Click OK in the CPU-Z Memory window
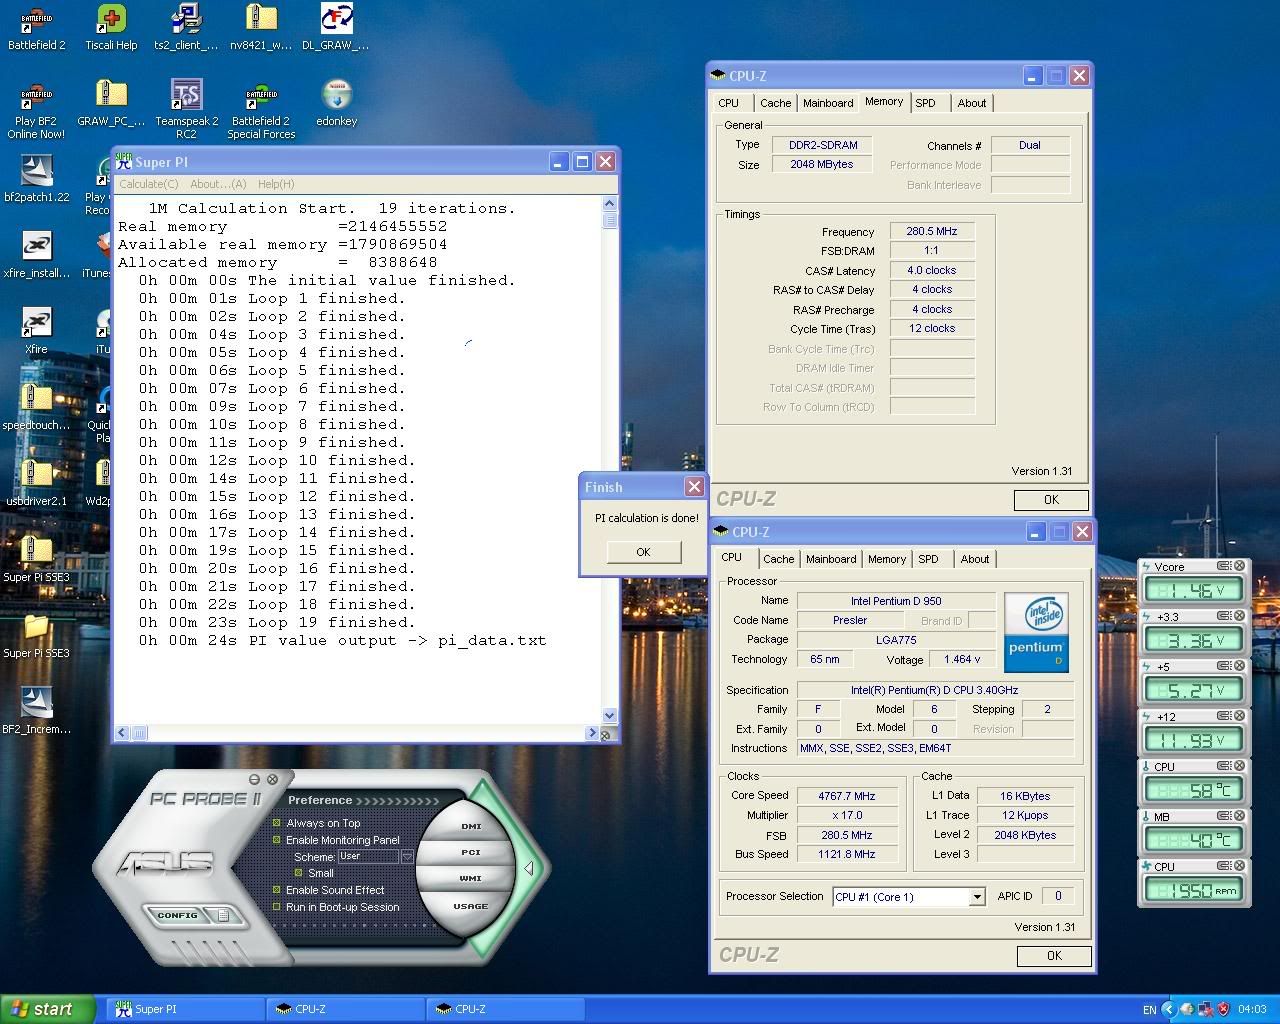Viewport: 1280px width, 1024px height. coord(1051,500)
